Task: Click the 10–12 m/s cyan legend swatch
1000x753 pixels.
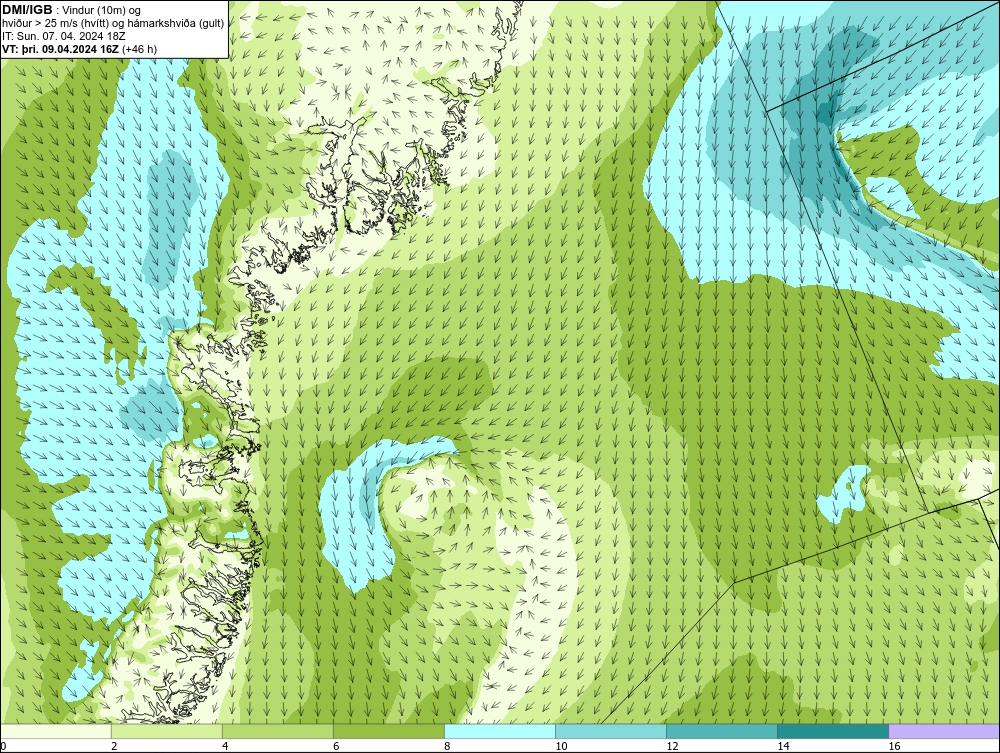Action: pos(611,731)
